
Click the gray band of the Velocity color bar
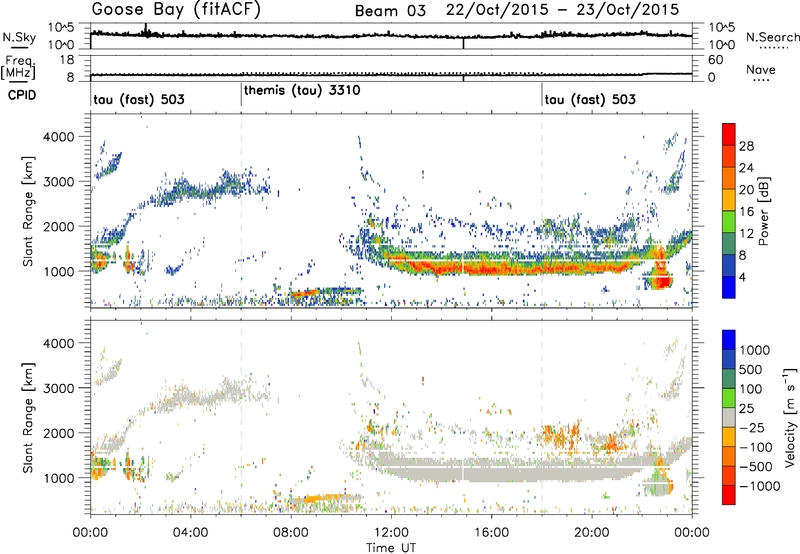pos(729,418)
